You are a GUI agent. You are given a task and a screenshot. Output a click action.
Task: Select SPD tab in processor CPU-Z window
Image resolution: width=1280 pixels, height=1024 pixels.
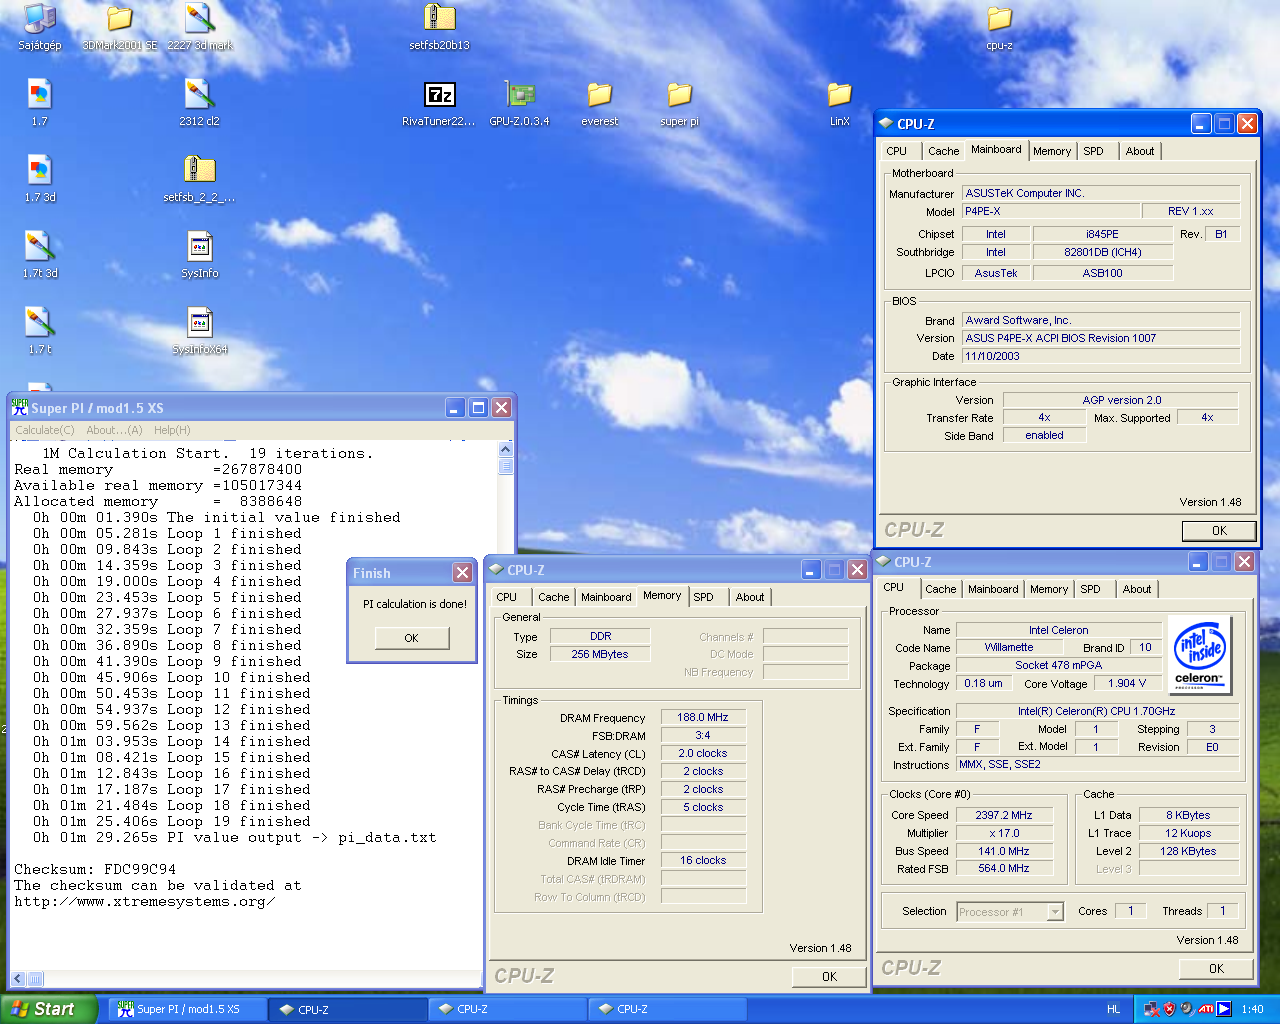tap(1091, 589)
